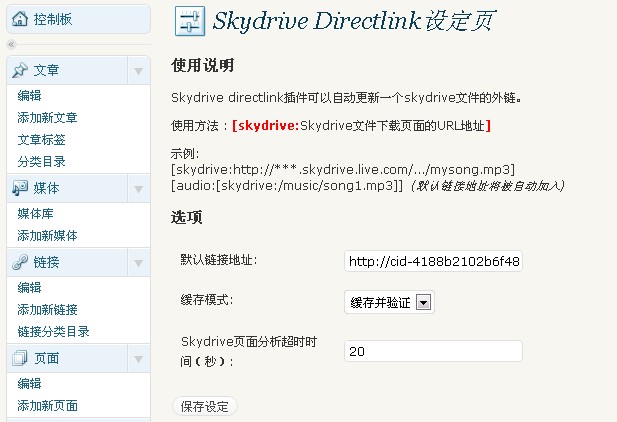Click the [audio:[skydrive:/music/song1.mp3]] example
Image resolution: width=617 pixels, height=422 pixels.
[x=287, y=185]
